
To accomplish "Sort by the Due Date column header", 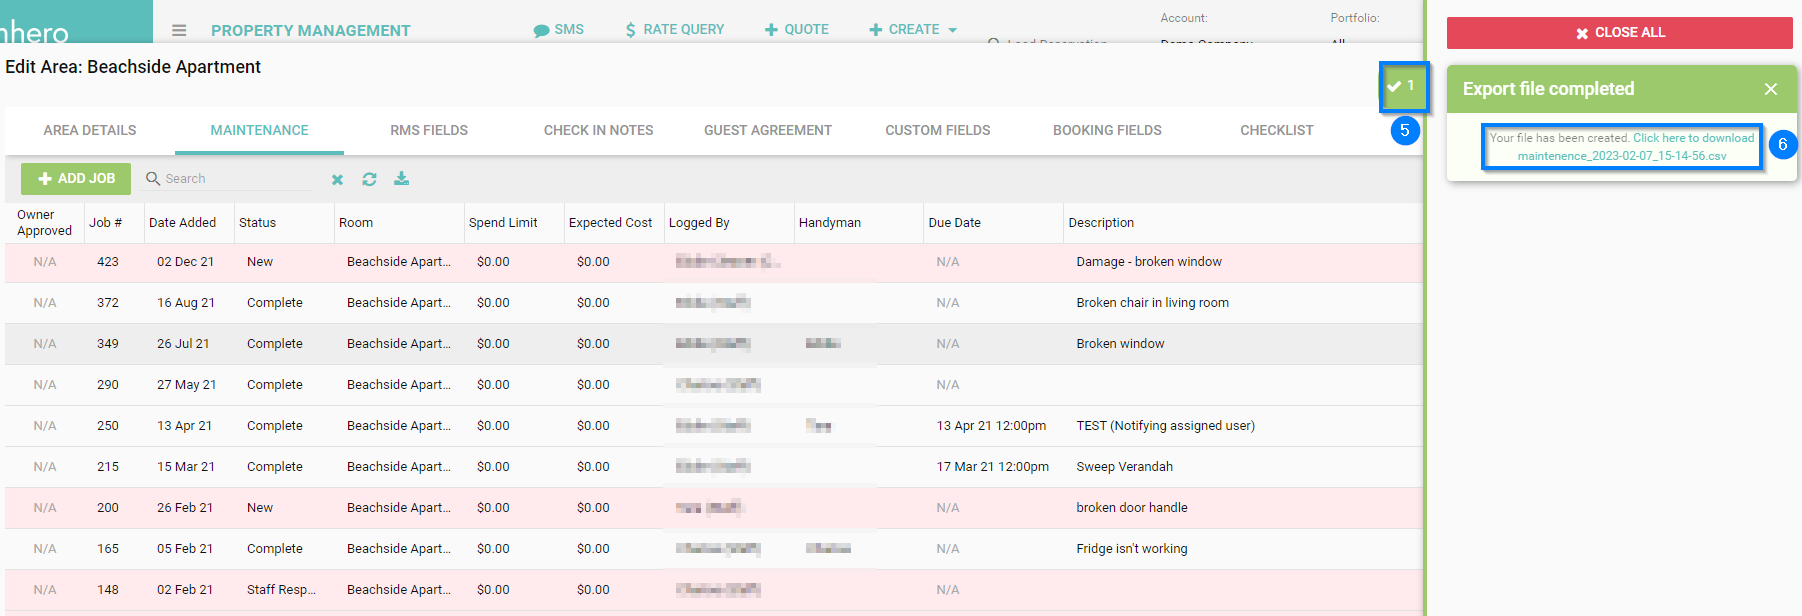I will pyautogui.click(x=954, y=223).
